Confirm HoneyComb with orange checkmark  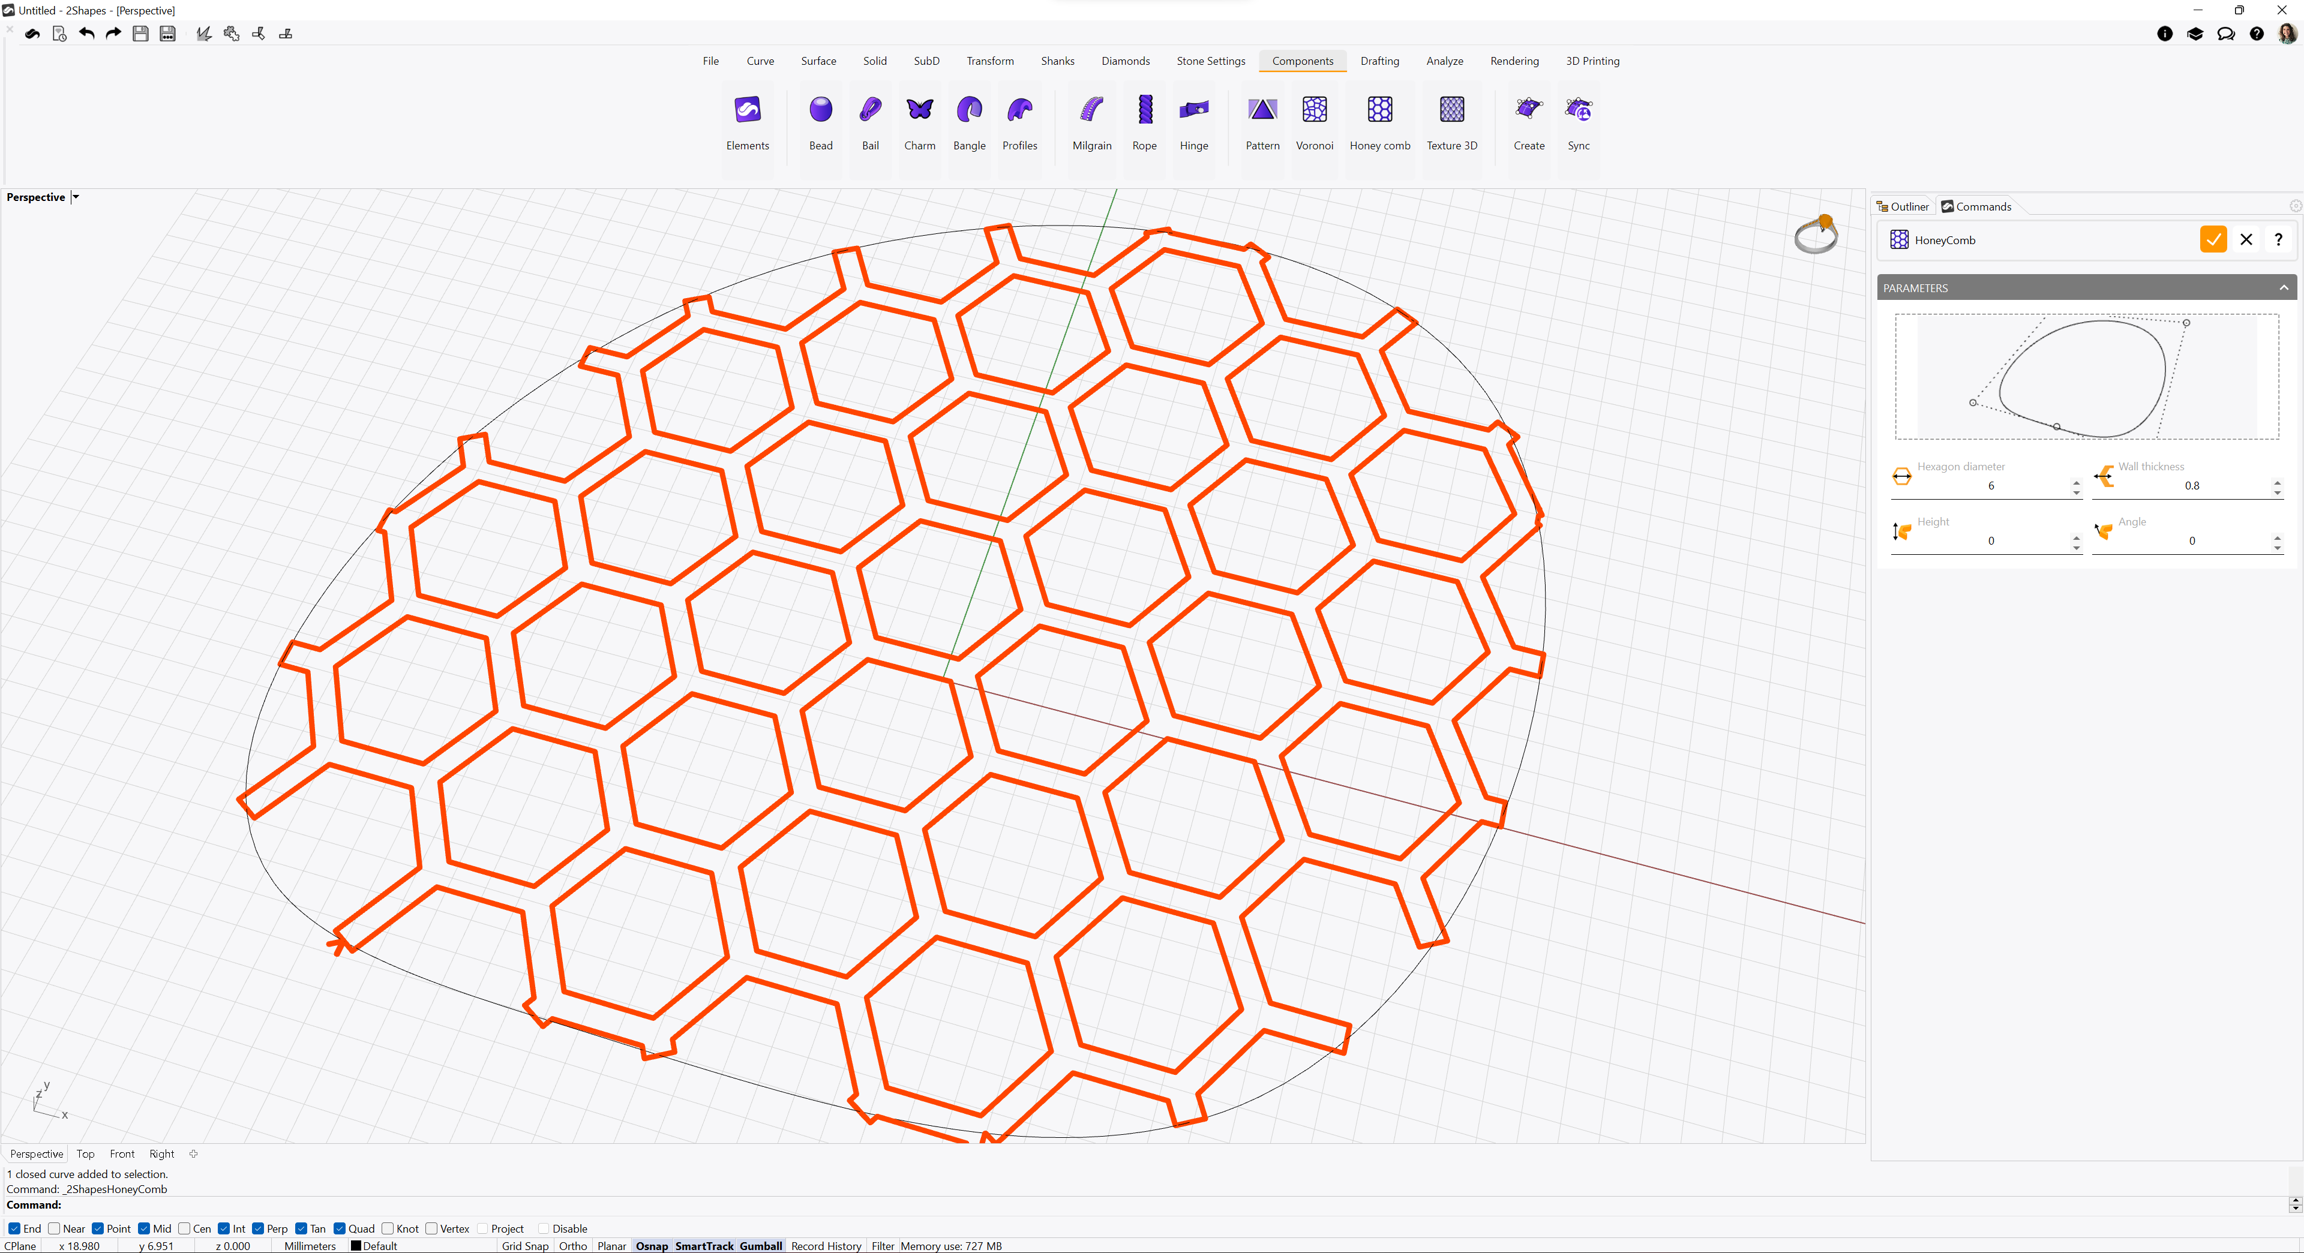point(2213,240)
